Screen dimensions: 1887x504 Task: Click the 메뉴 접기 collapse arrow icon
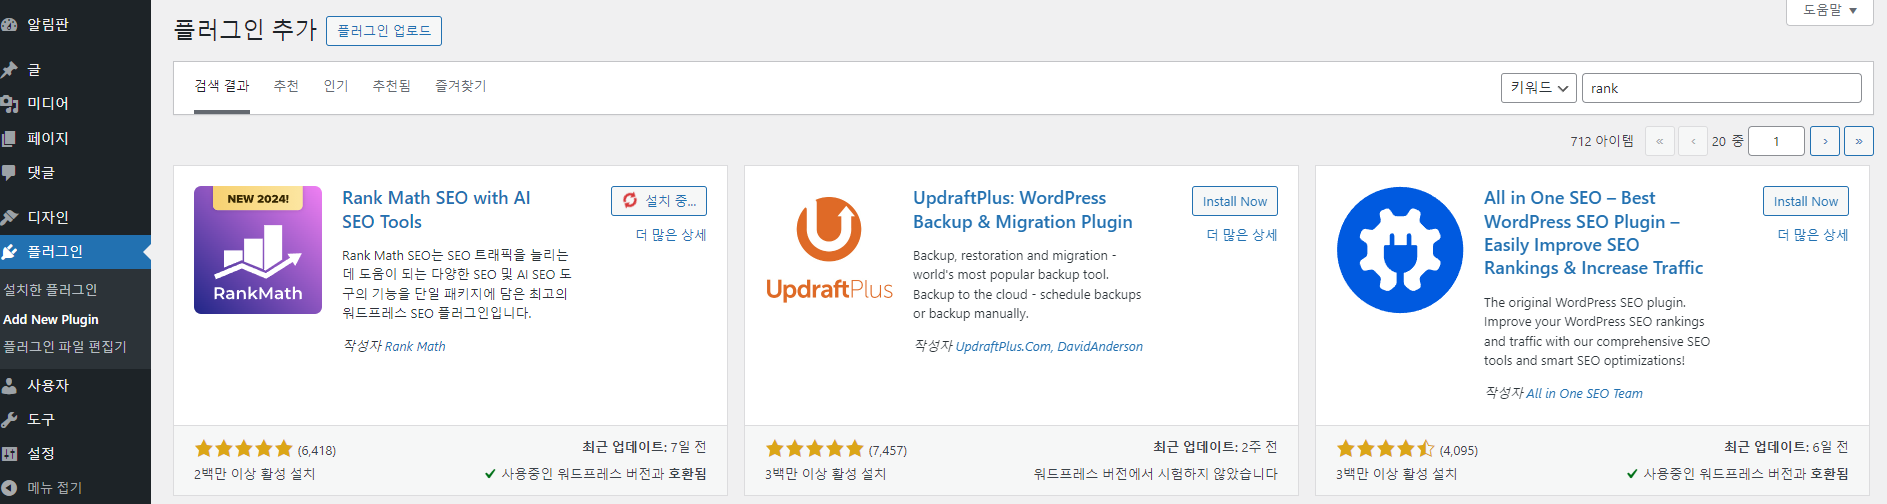9,488
